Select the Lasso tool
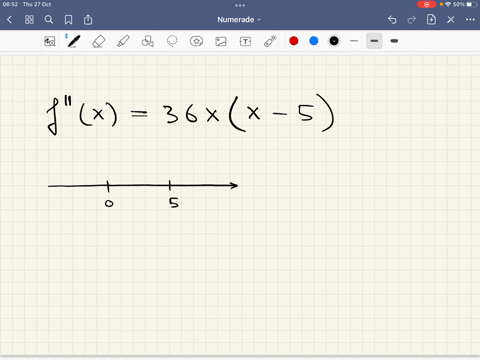This screenshot has width=480, height=360. pos(172,41)
